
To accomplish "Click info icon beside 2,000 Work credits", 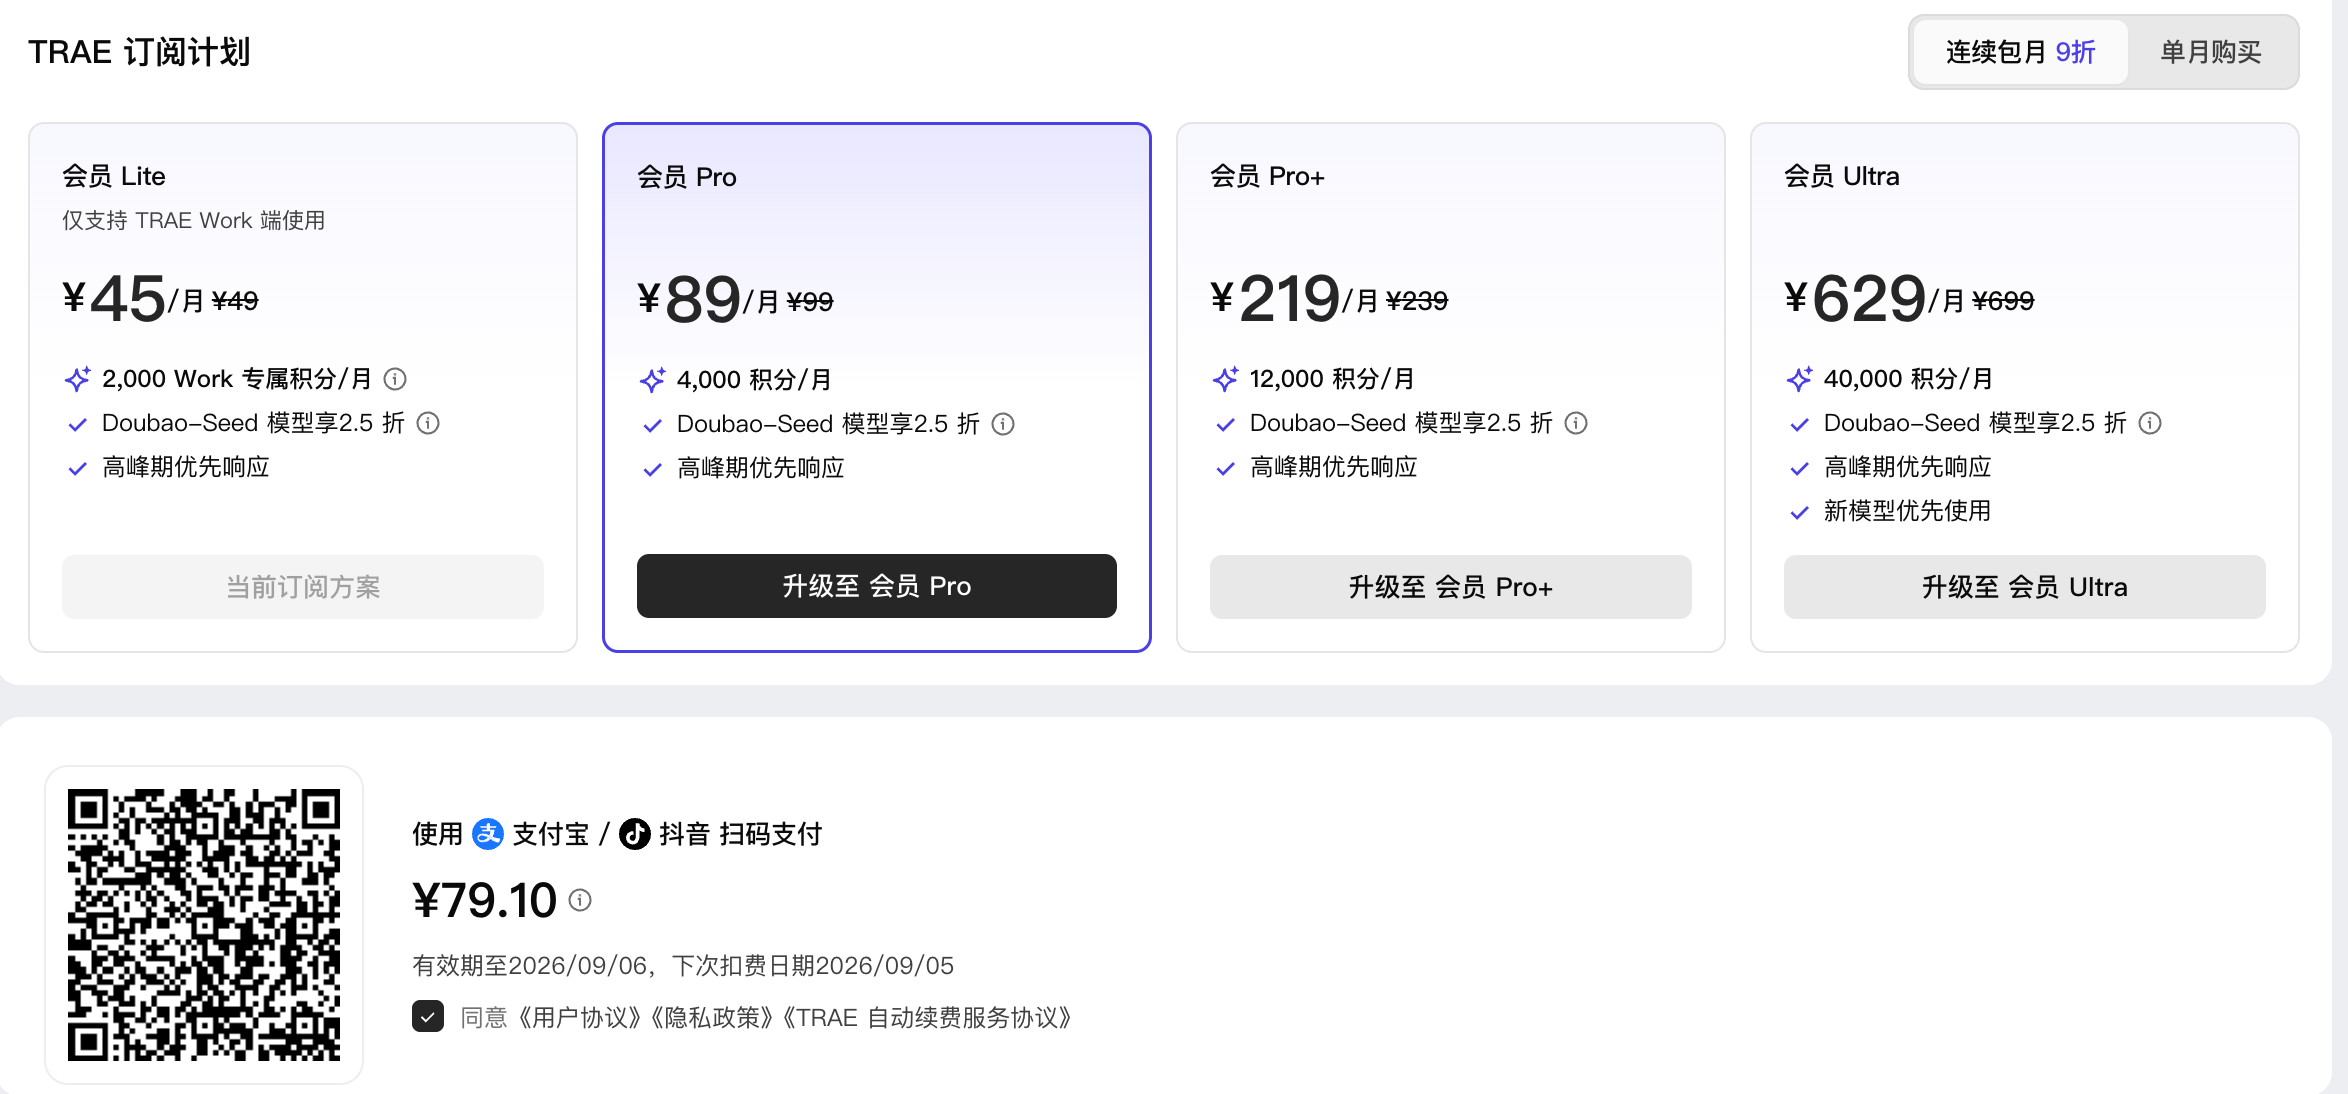I will pos(395,379).
